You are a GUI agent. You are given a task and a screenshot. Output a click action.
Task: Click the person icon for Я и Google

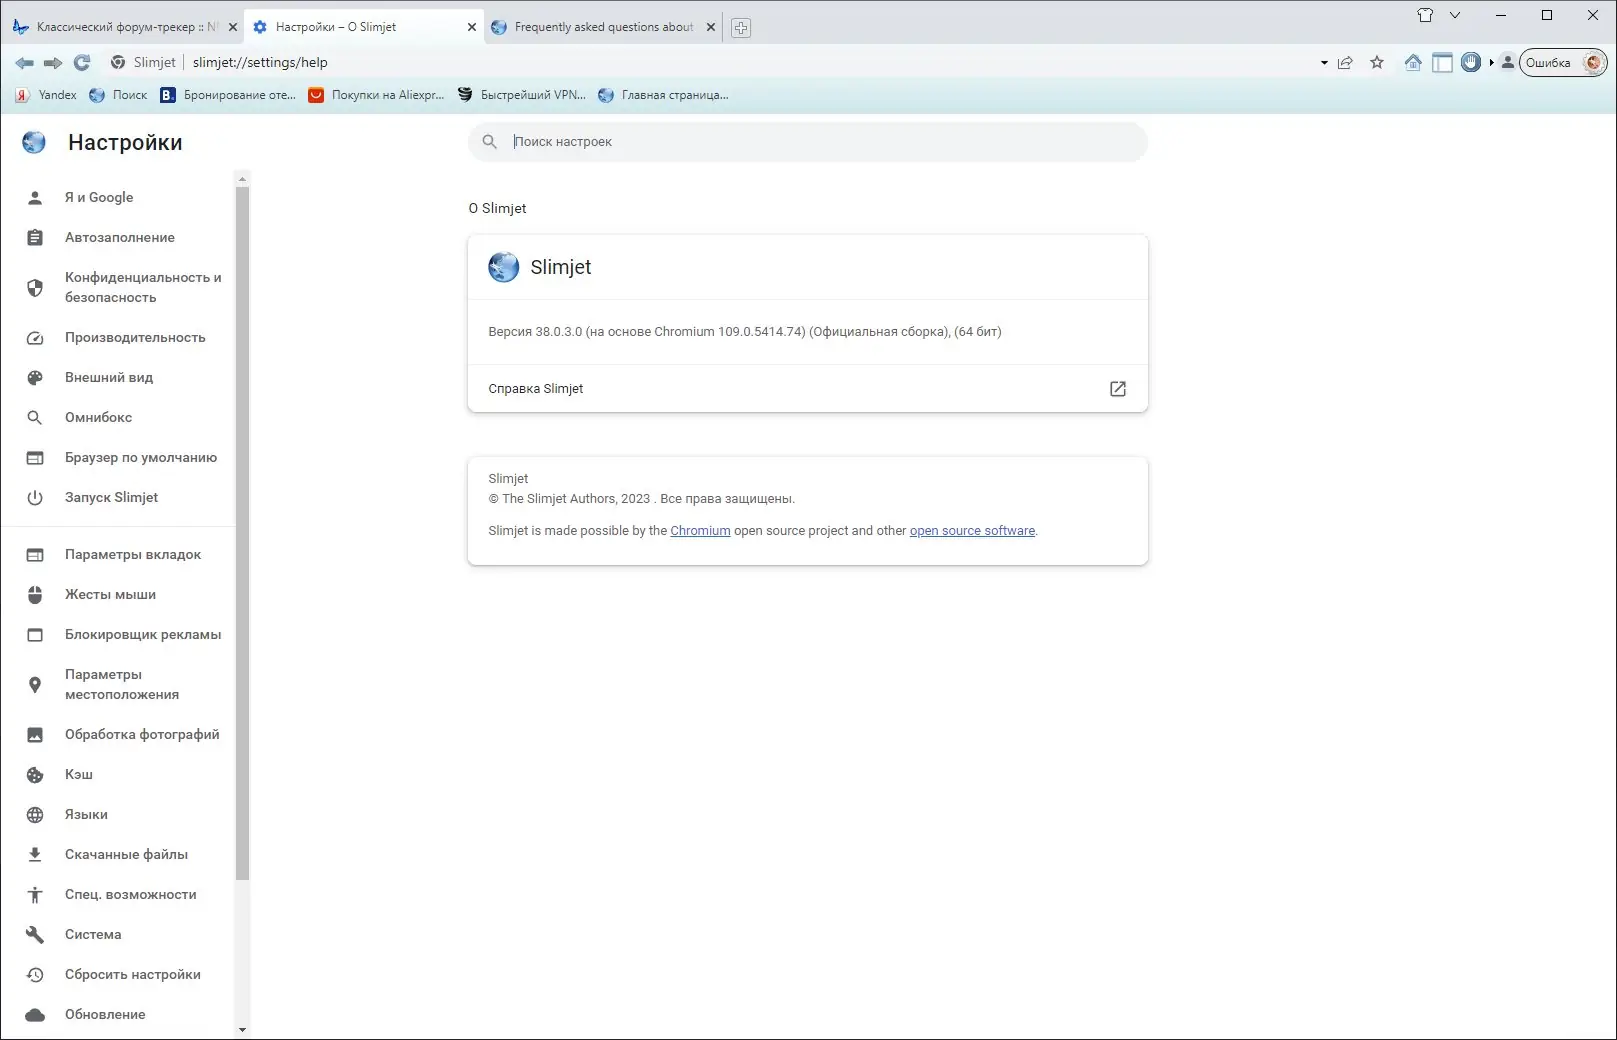(35, 198)
